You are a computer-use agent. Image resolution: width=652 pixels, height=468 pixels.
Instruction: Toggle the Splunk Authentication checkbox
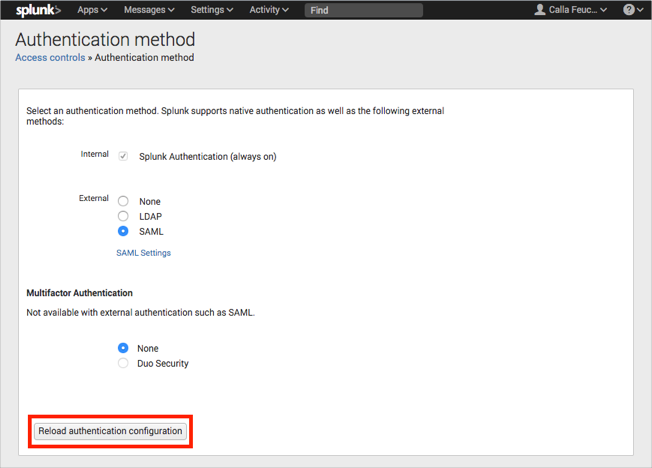coord(123,157)
